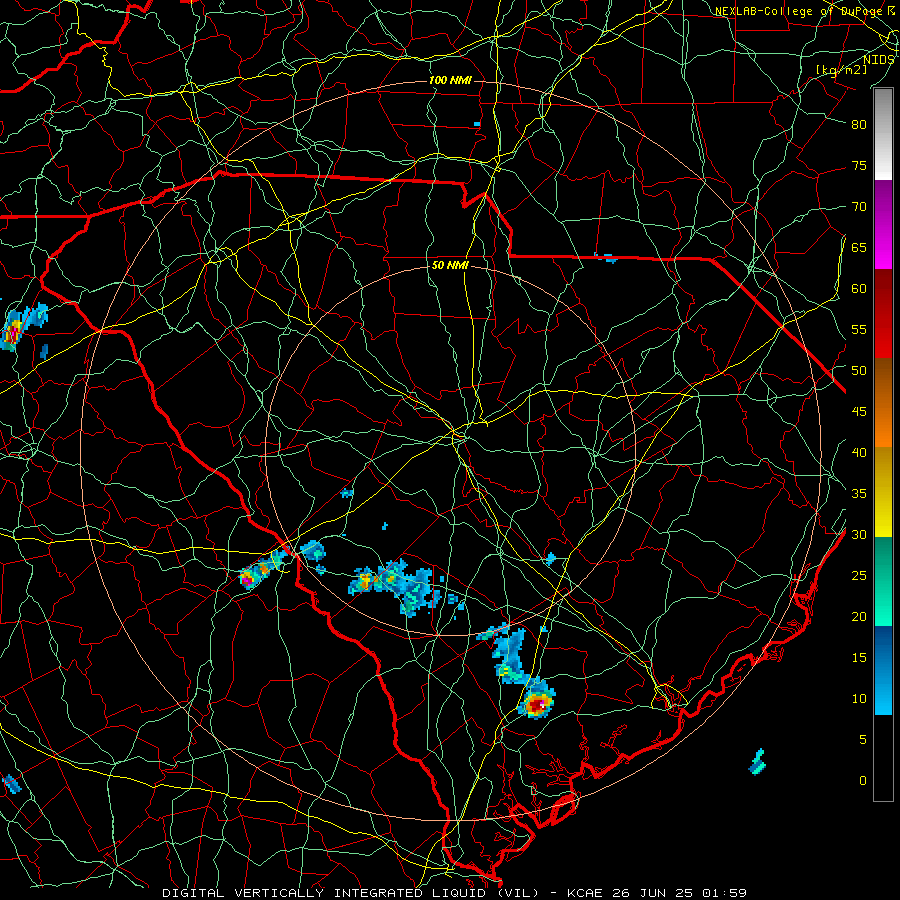Screen dimensions: 900x900
Task: Click the legend value "75"
Action: [859, 166]
